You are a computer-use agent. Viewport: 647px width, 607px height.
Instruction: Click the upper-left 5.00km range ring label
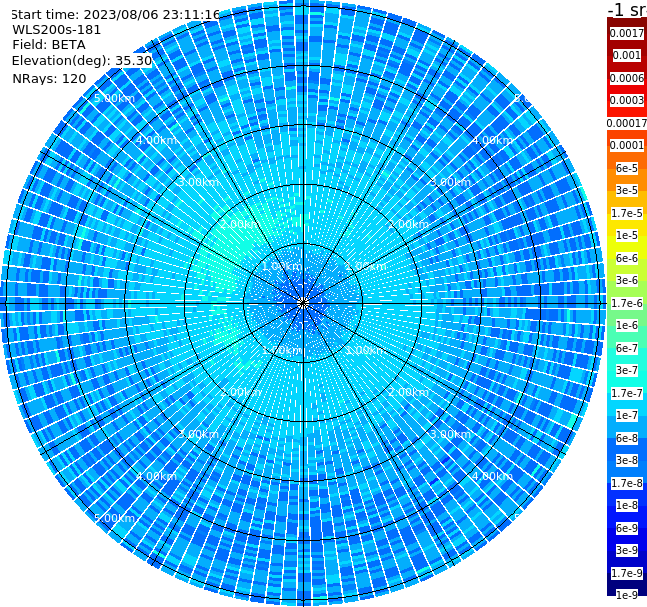(114, 98)
